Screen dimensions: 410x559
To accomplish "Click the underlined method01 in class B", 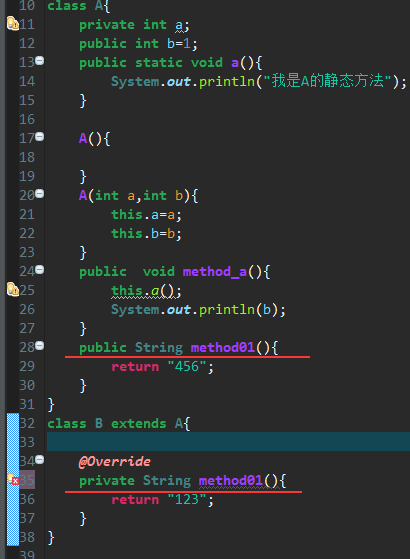I will tap(231, 481).
